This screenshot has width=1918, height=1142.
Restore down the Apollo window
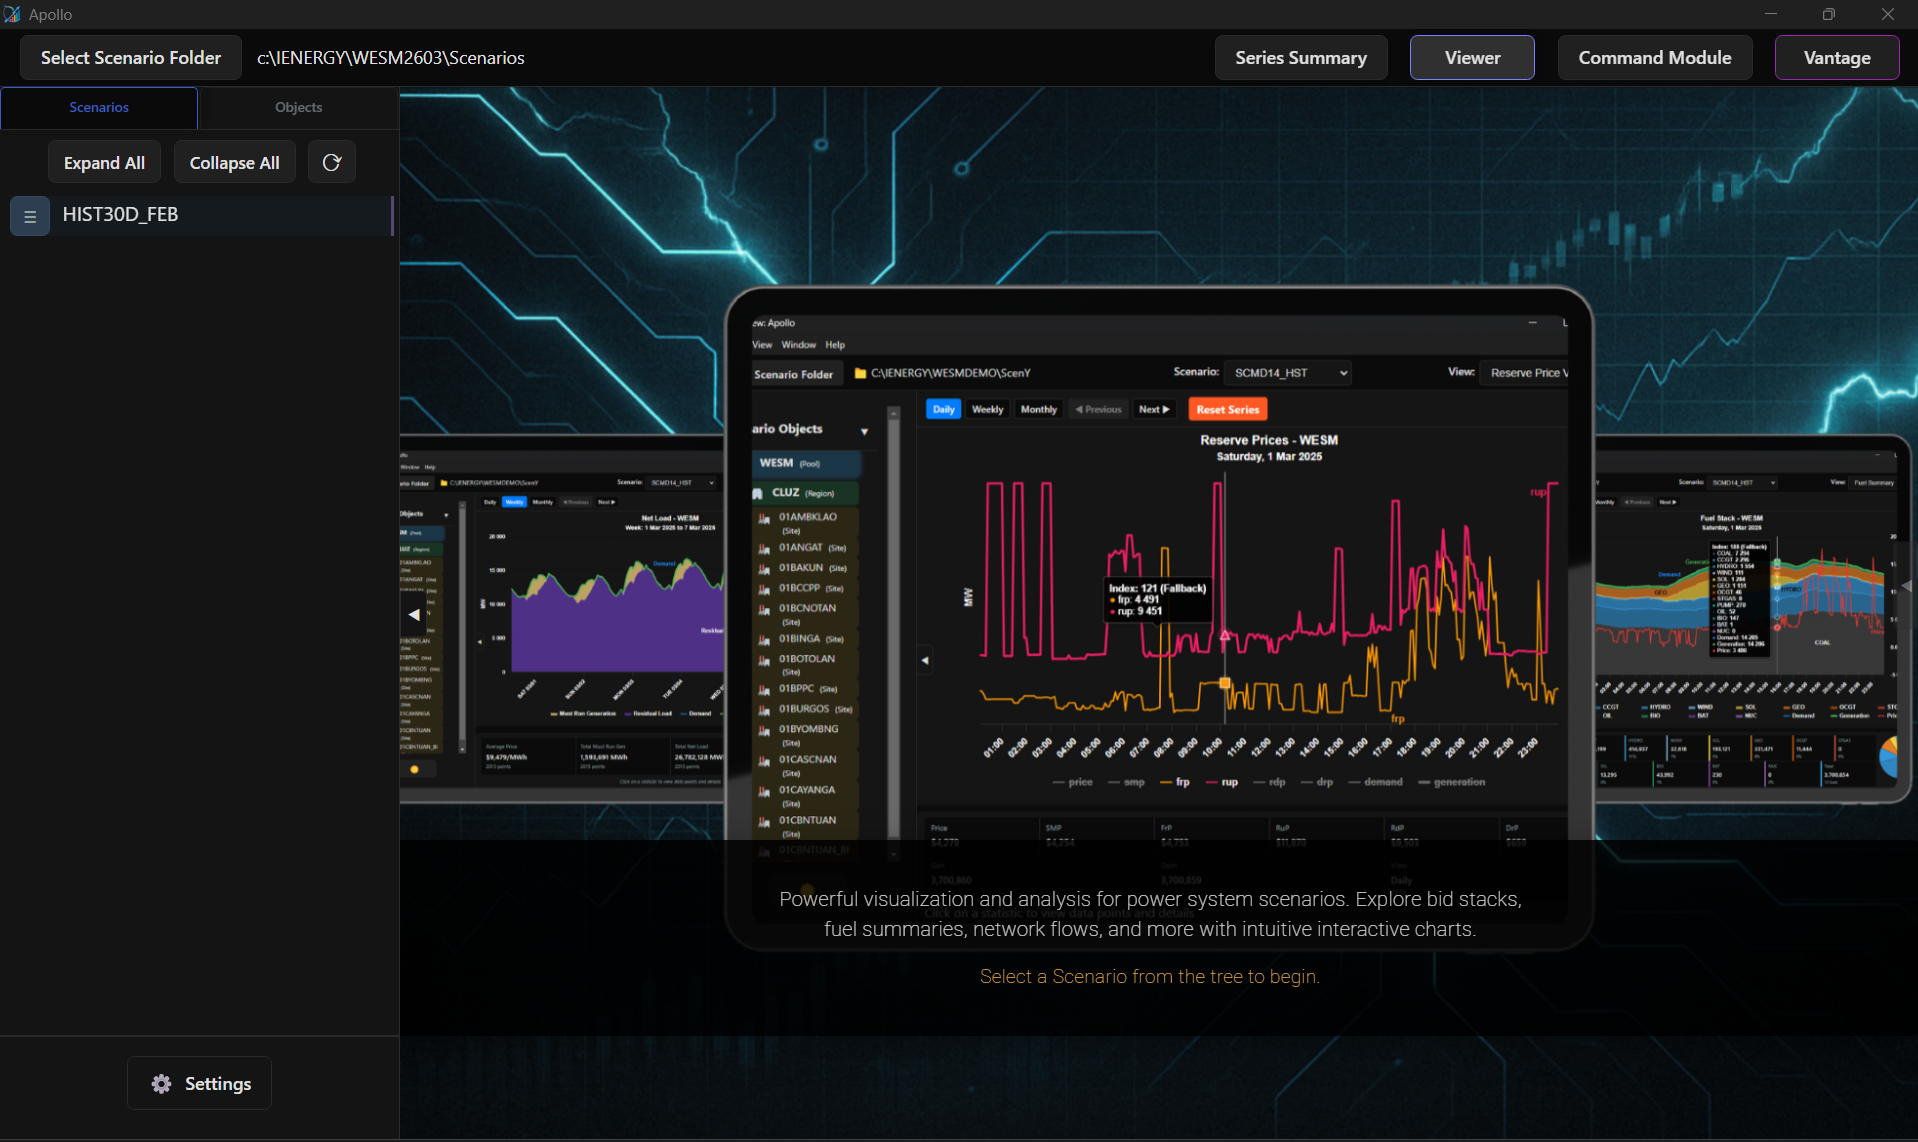[1829, 14]
